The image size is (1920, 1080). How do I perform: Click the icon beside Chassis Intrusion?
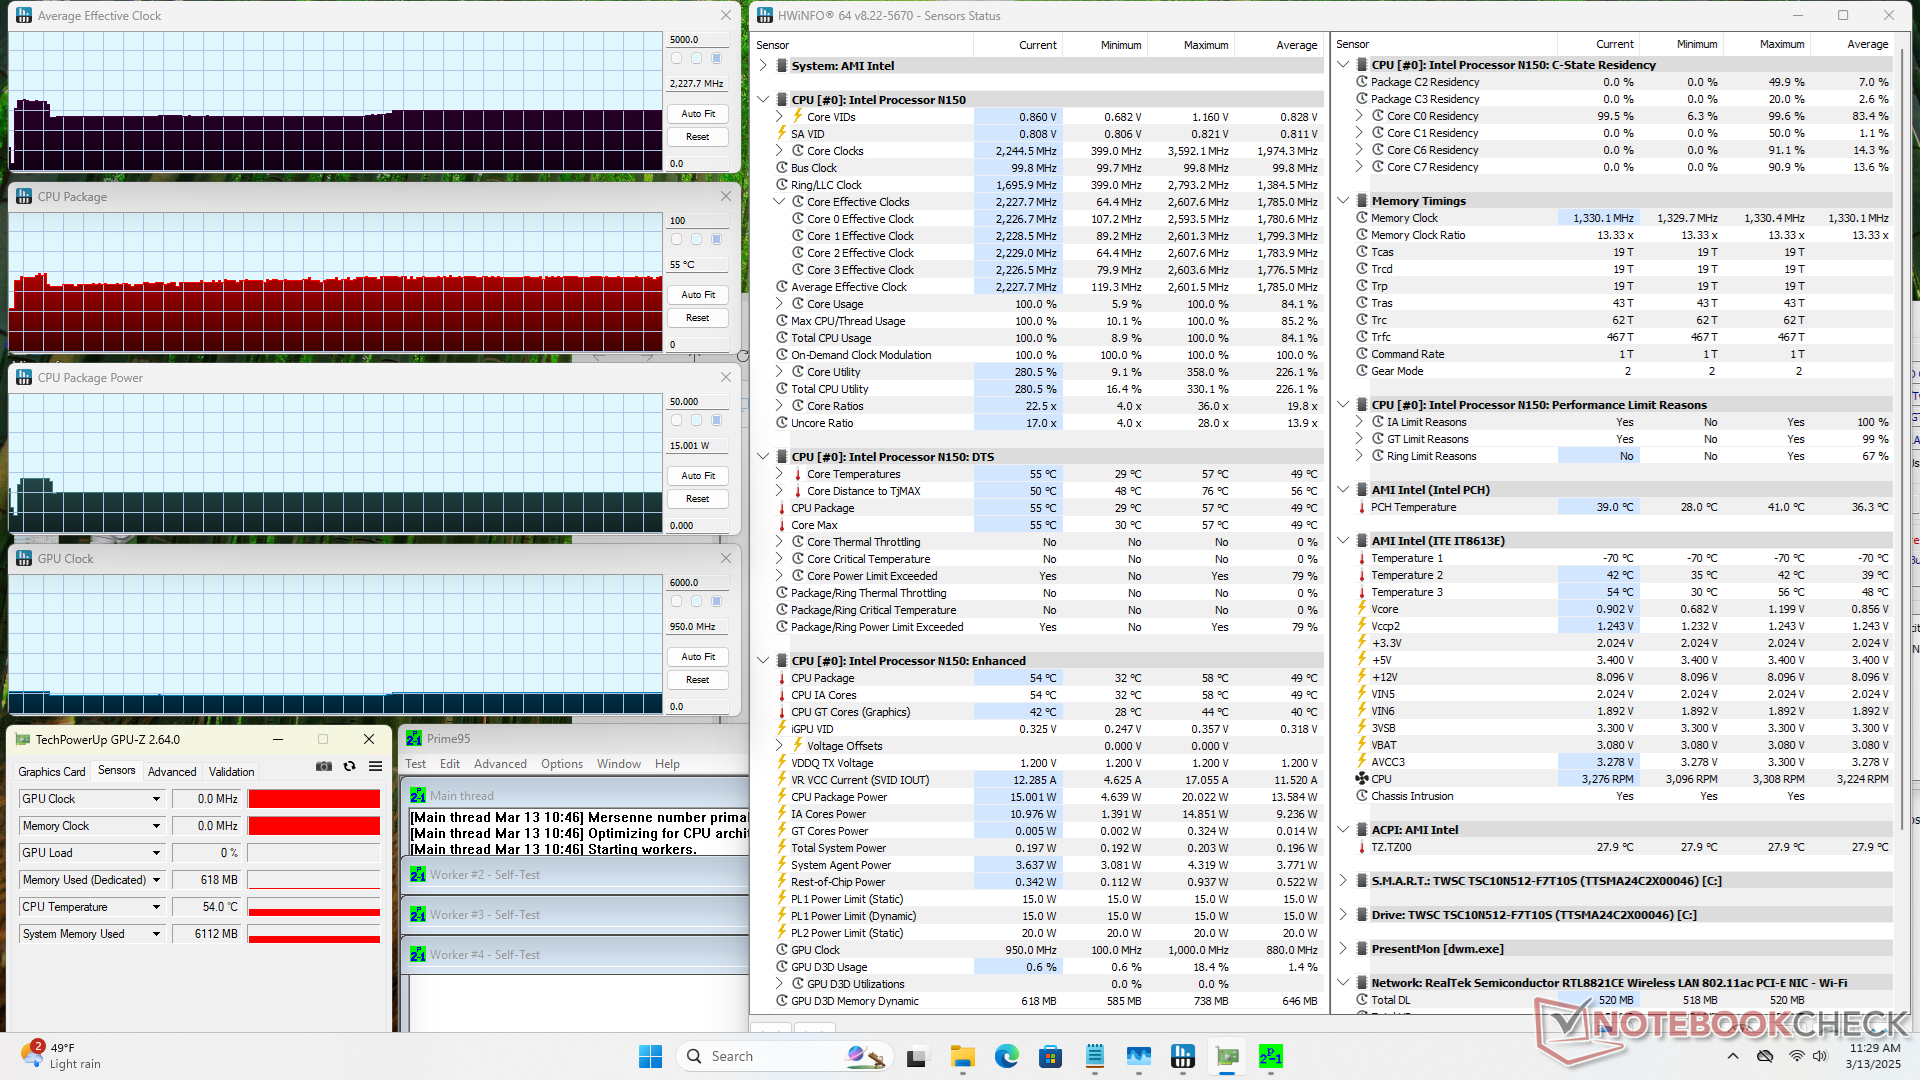point(1362,796)
